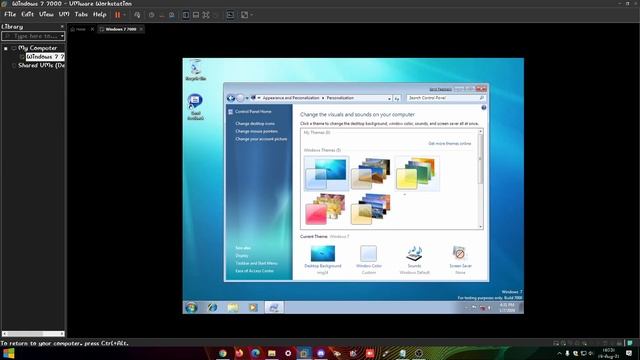Click the Search Control Panel field
This screenshot has height=360, width=640.
coord(446,98)
